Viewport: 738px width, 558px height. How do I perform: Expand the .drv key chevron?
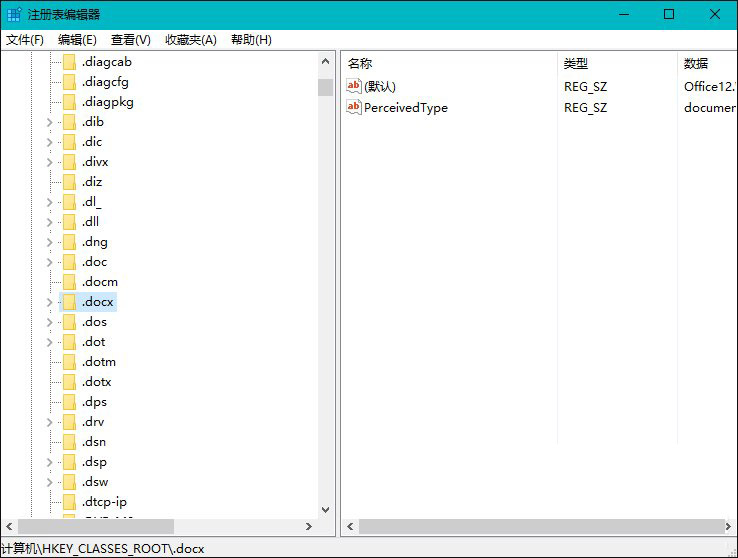[49, 422]
